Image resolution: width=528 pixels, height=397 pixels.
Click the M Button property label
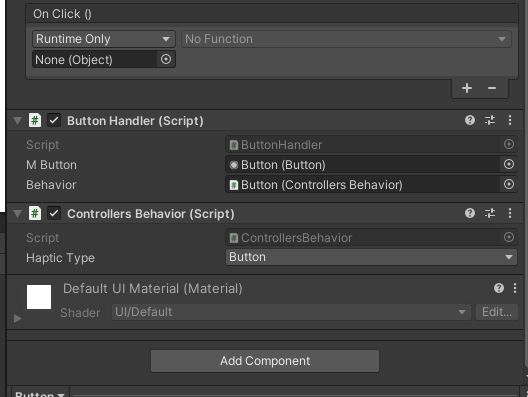coord(52,165)
